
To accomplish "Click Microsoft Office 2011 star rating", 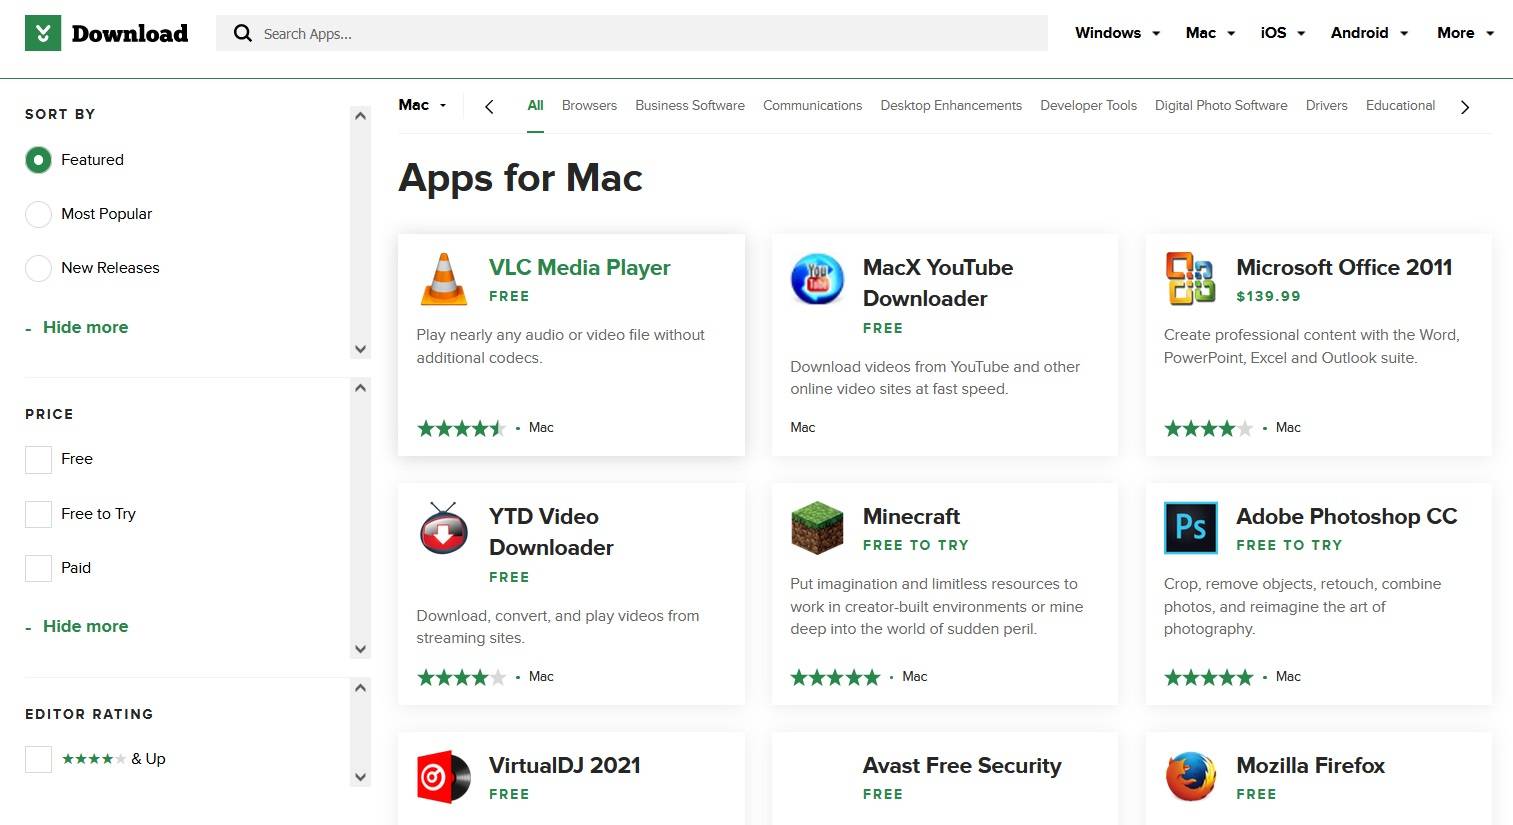I will pos(1208,428).
